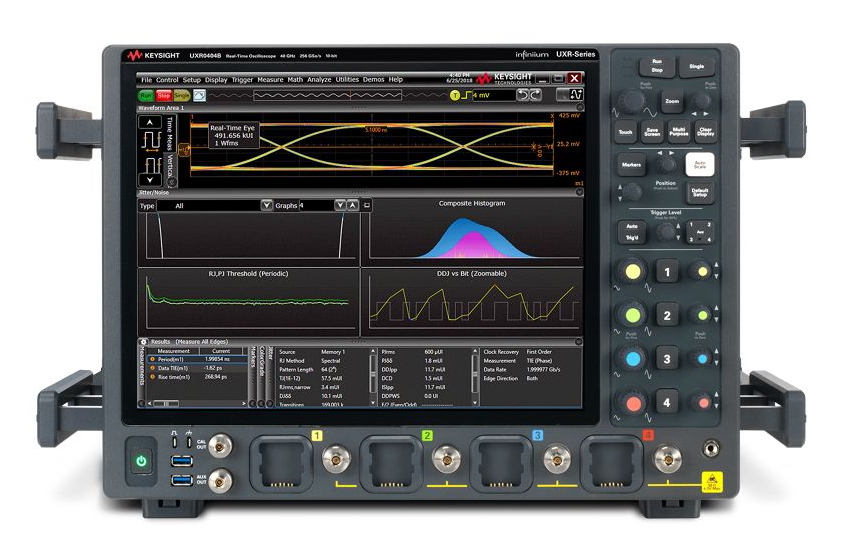Image resolution: width=841 pixels, height=544 pixels.
Task: Click the rising edge trigger icon
Action: [x=466, y=95]
